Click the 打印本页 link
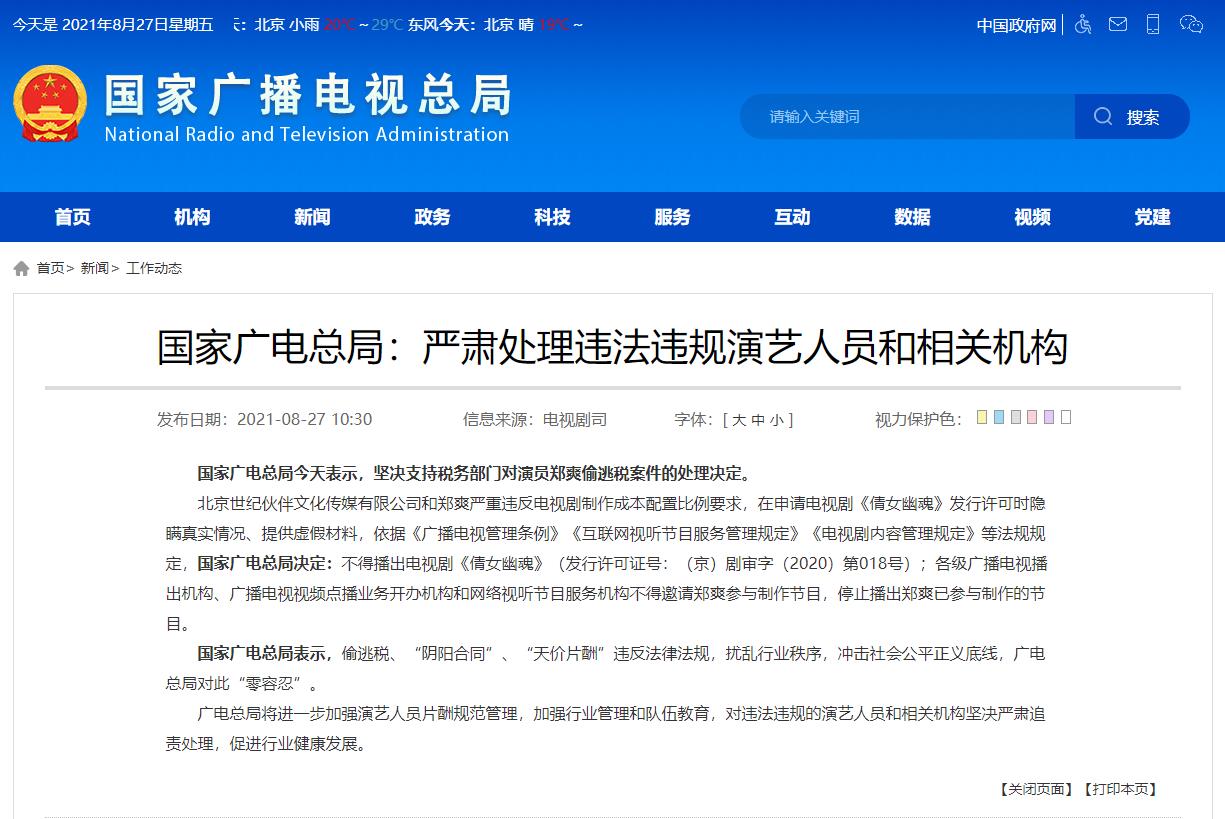The width and height of the screenshot is (1225, 819). (x=1120, y=789)
